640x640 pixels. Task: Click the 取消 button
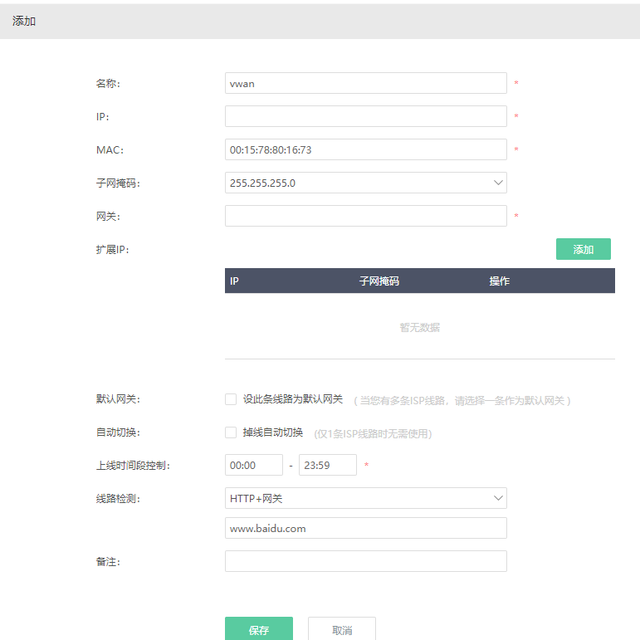342,629
